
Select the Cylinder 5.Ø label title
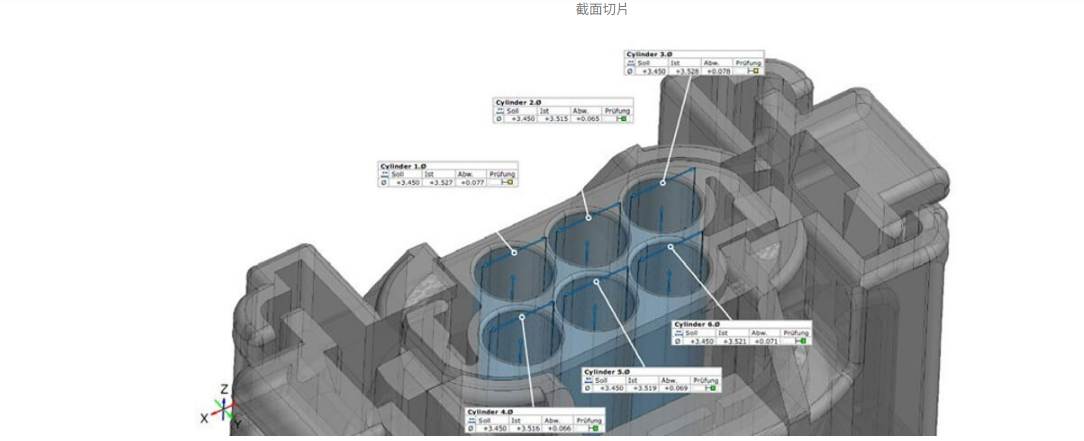pyautogui.click(x=607, y=371)
